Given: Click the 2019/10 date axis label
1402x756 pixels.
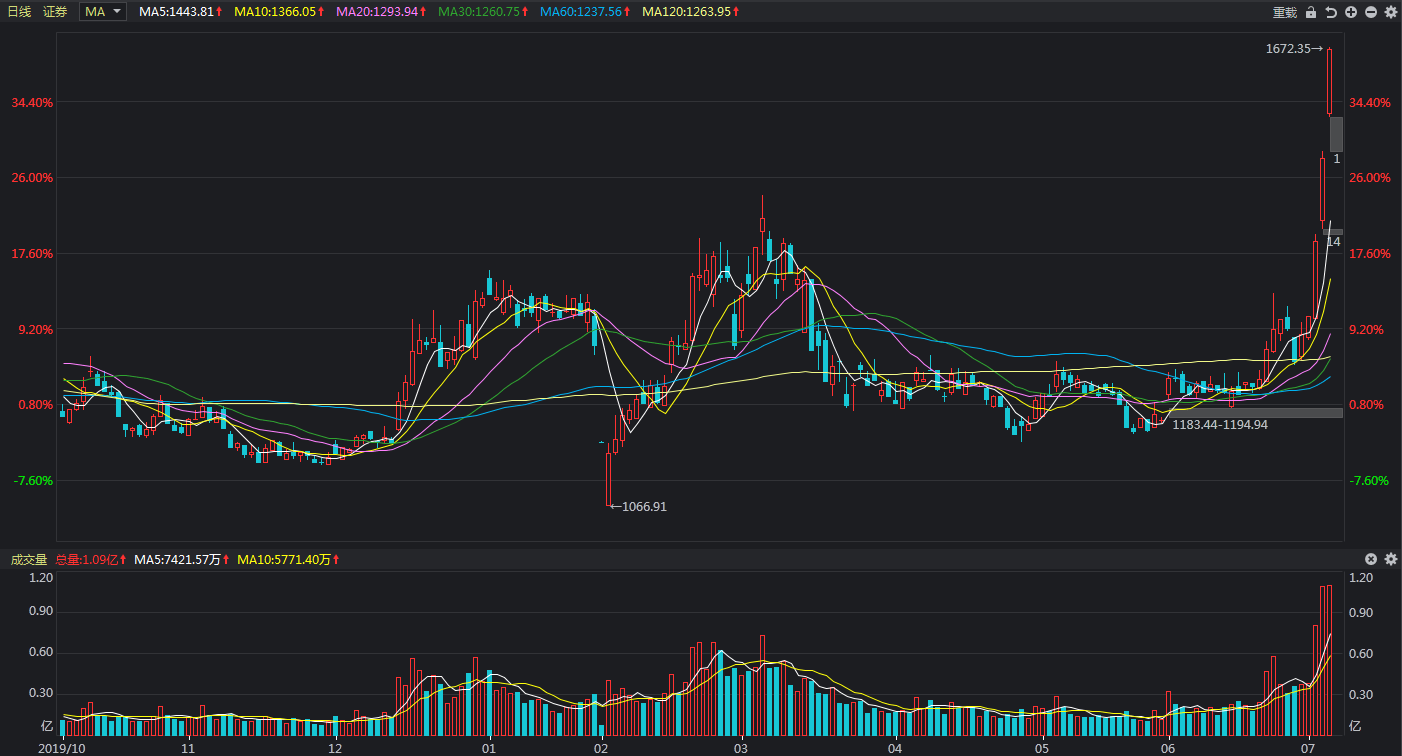Looking at the screenshot, I should coord(61,747).
